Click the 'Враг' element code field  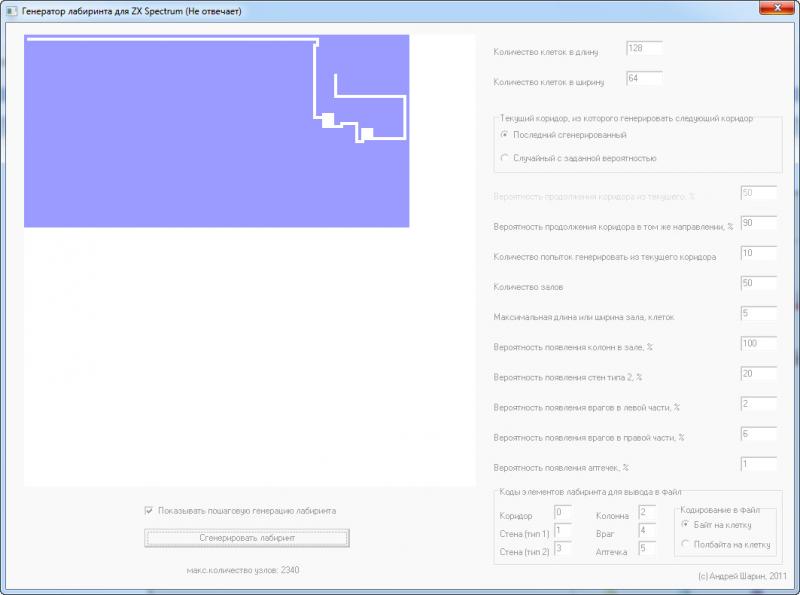tap(645, 530)
